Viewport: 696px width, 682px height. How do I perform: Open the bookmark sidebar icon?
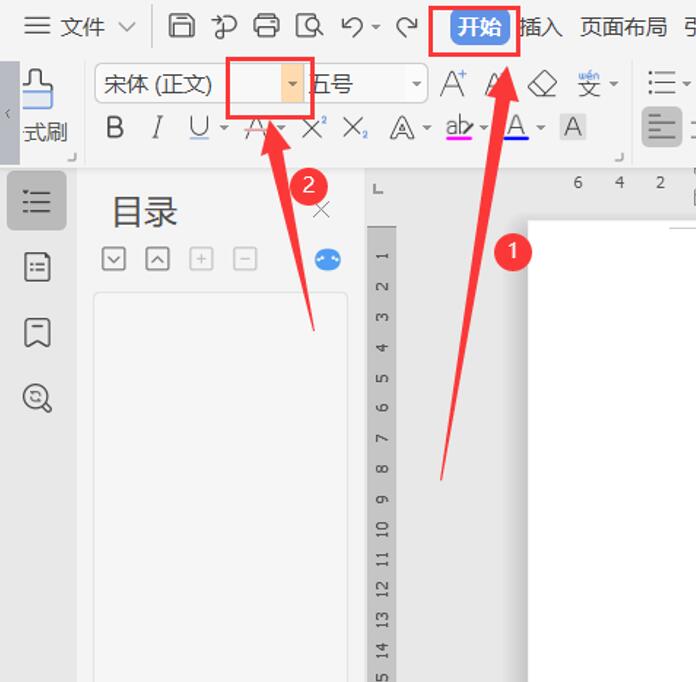(37, 332)
